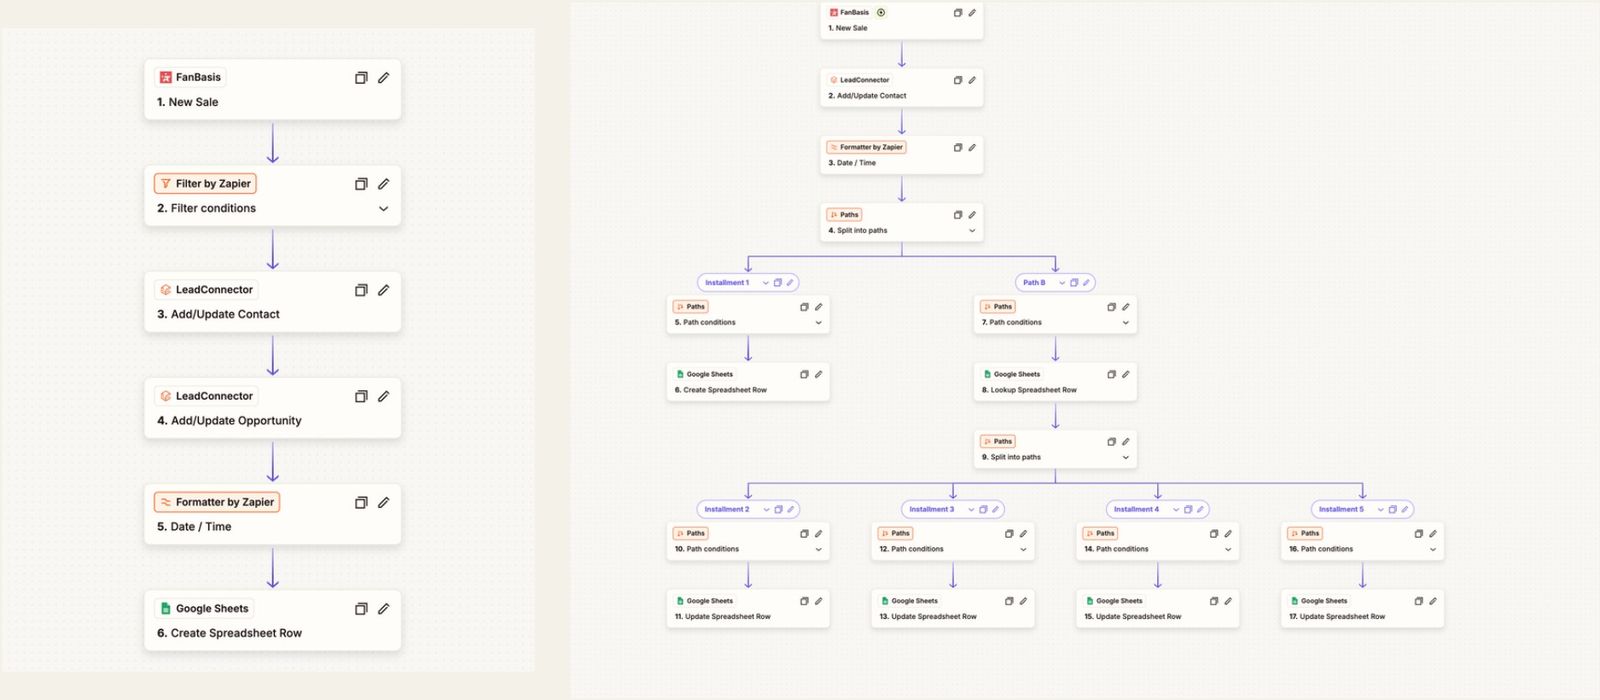Expand the '16. Path conditions' chevron

[x=1432, y=550]
